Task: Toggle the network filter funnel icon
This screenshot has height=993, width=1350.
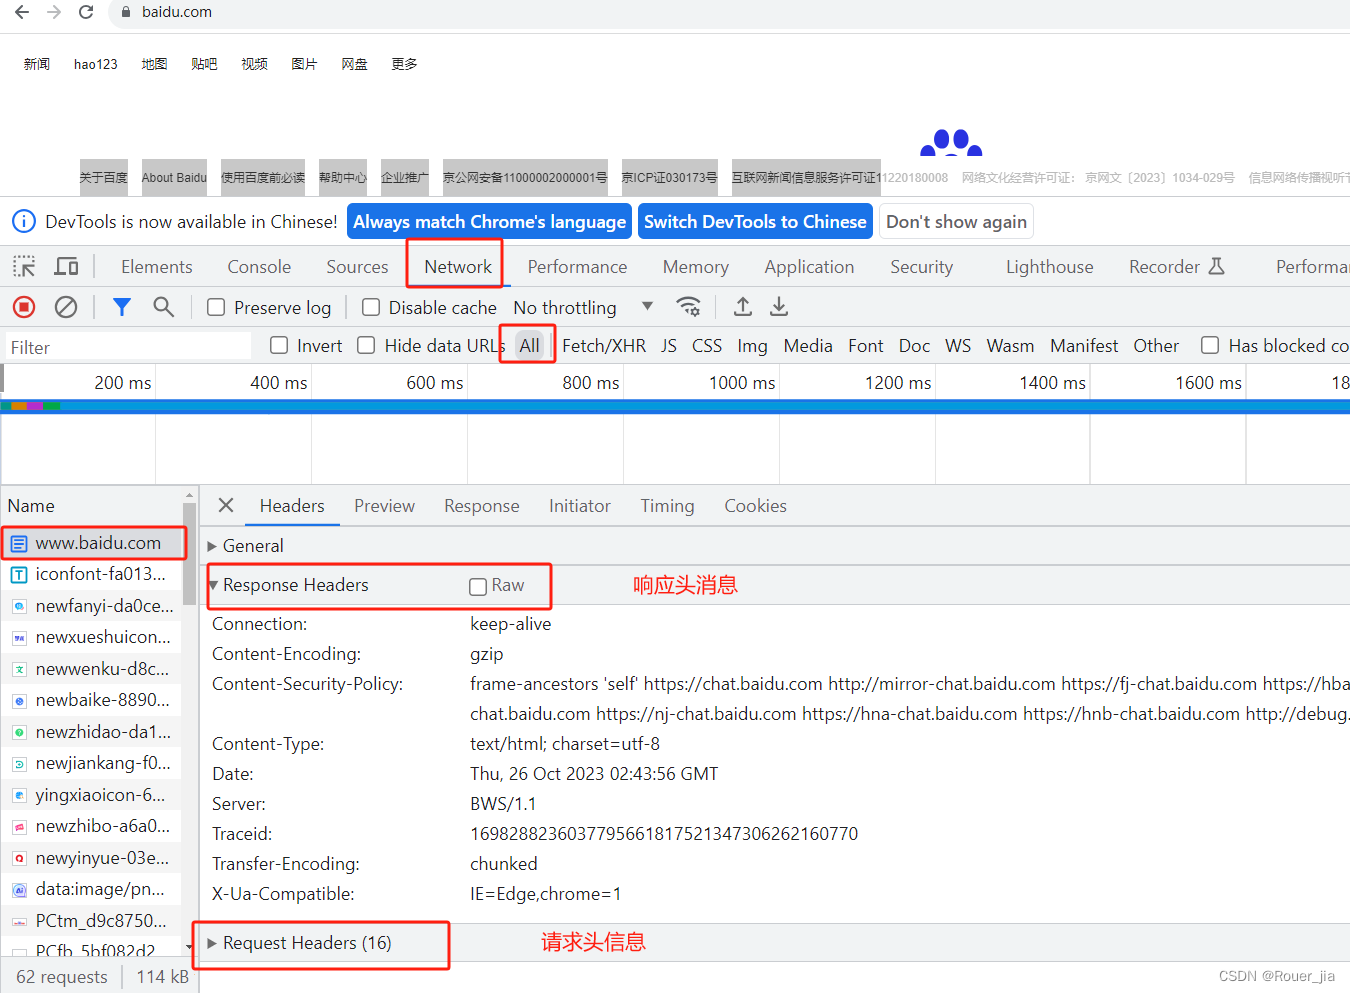Action: coord(122,307)
